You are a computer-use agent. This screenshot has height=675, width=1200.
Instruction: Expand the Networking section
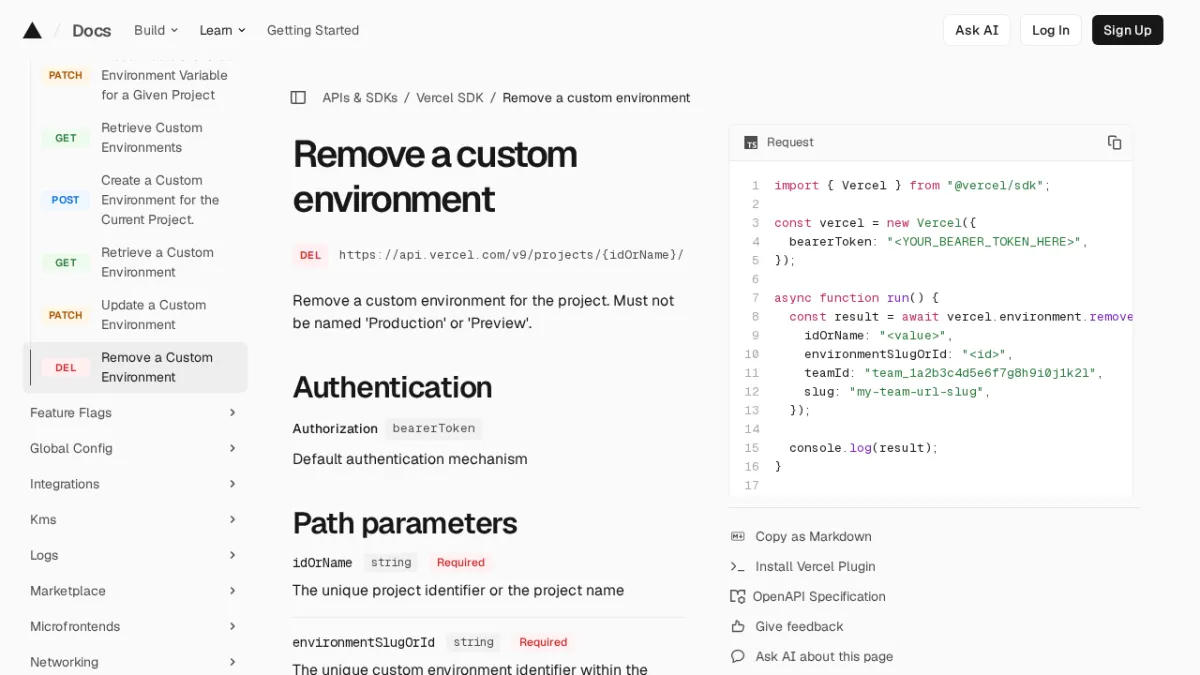pos(135,662)
